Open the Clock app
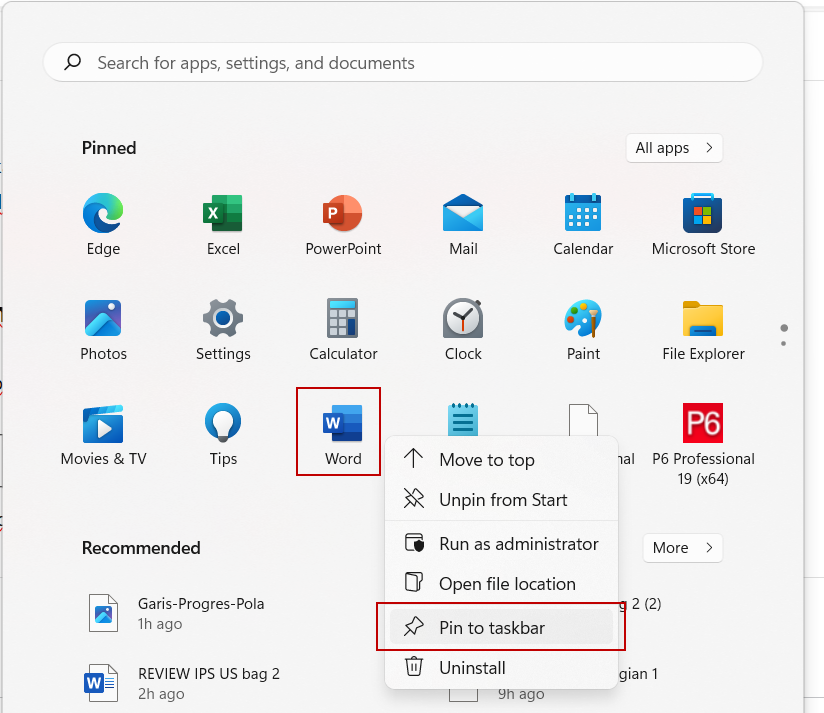Viewport: 824px width, 713px height. (x=463, y=329)
